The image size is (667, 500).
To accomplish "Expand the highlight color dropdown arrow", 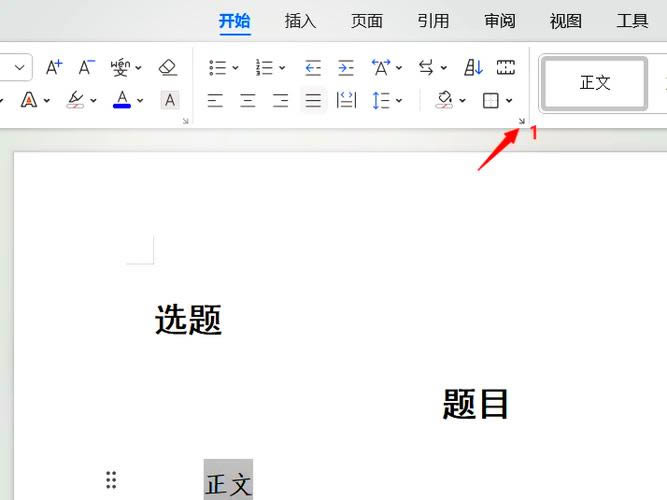I will (93, 101).
